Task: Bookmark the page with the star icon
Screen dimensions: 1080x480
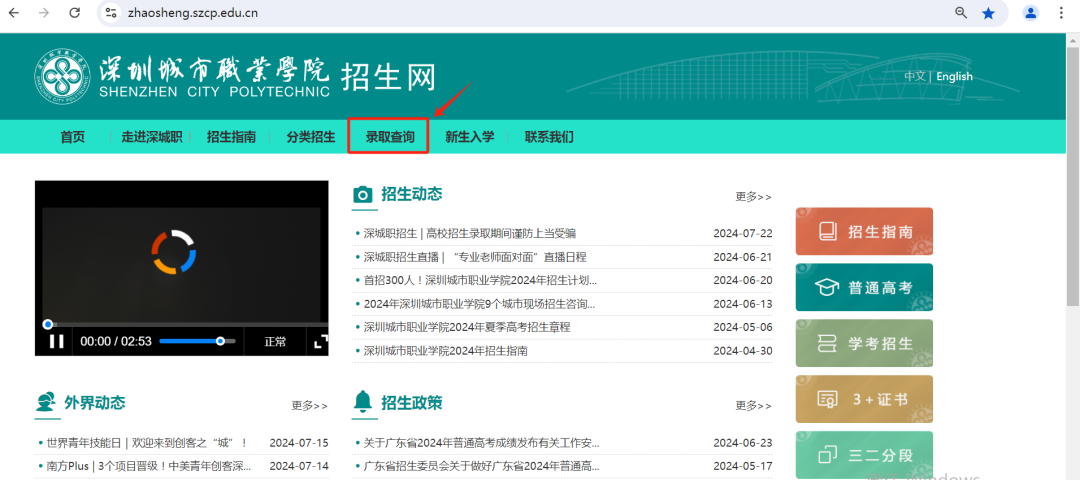Action: (x=988, y=12)
